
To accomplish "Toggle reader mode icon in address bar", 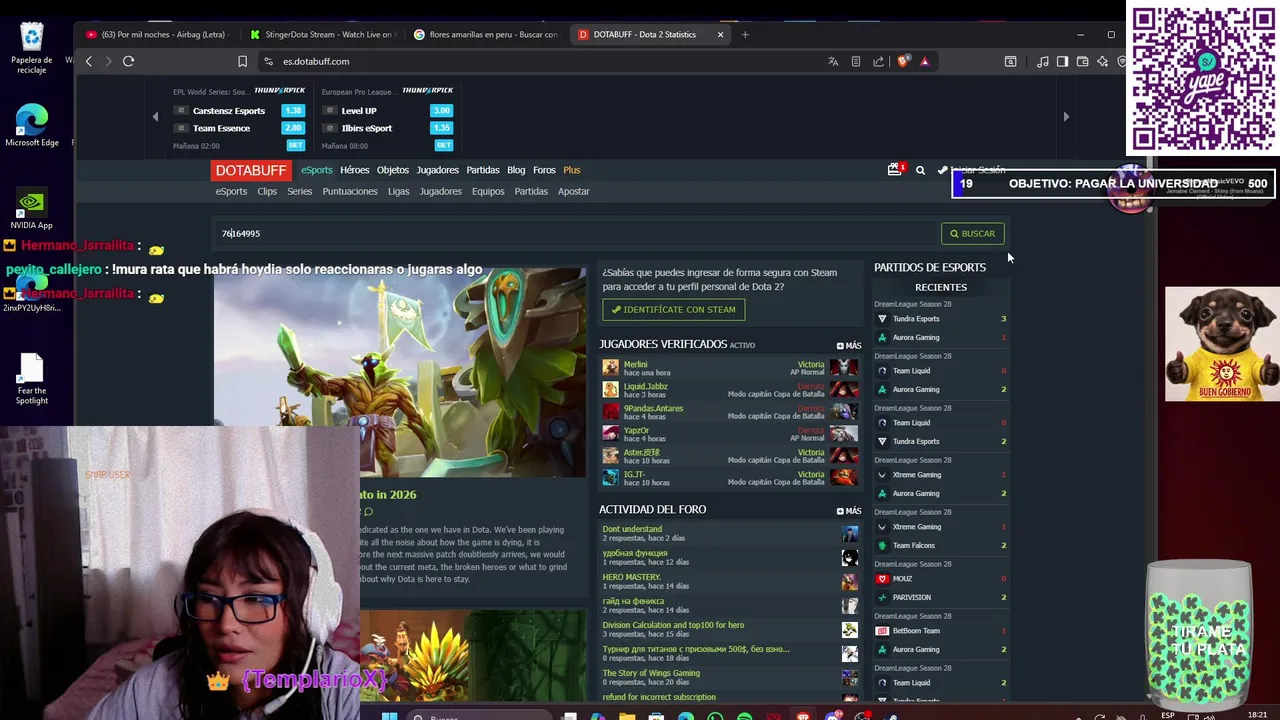I will [x=856, y=61].
